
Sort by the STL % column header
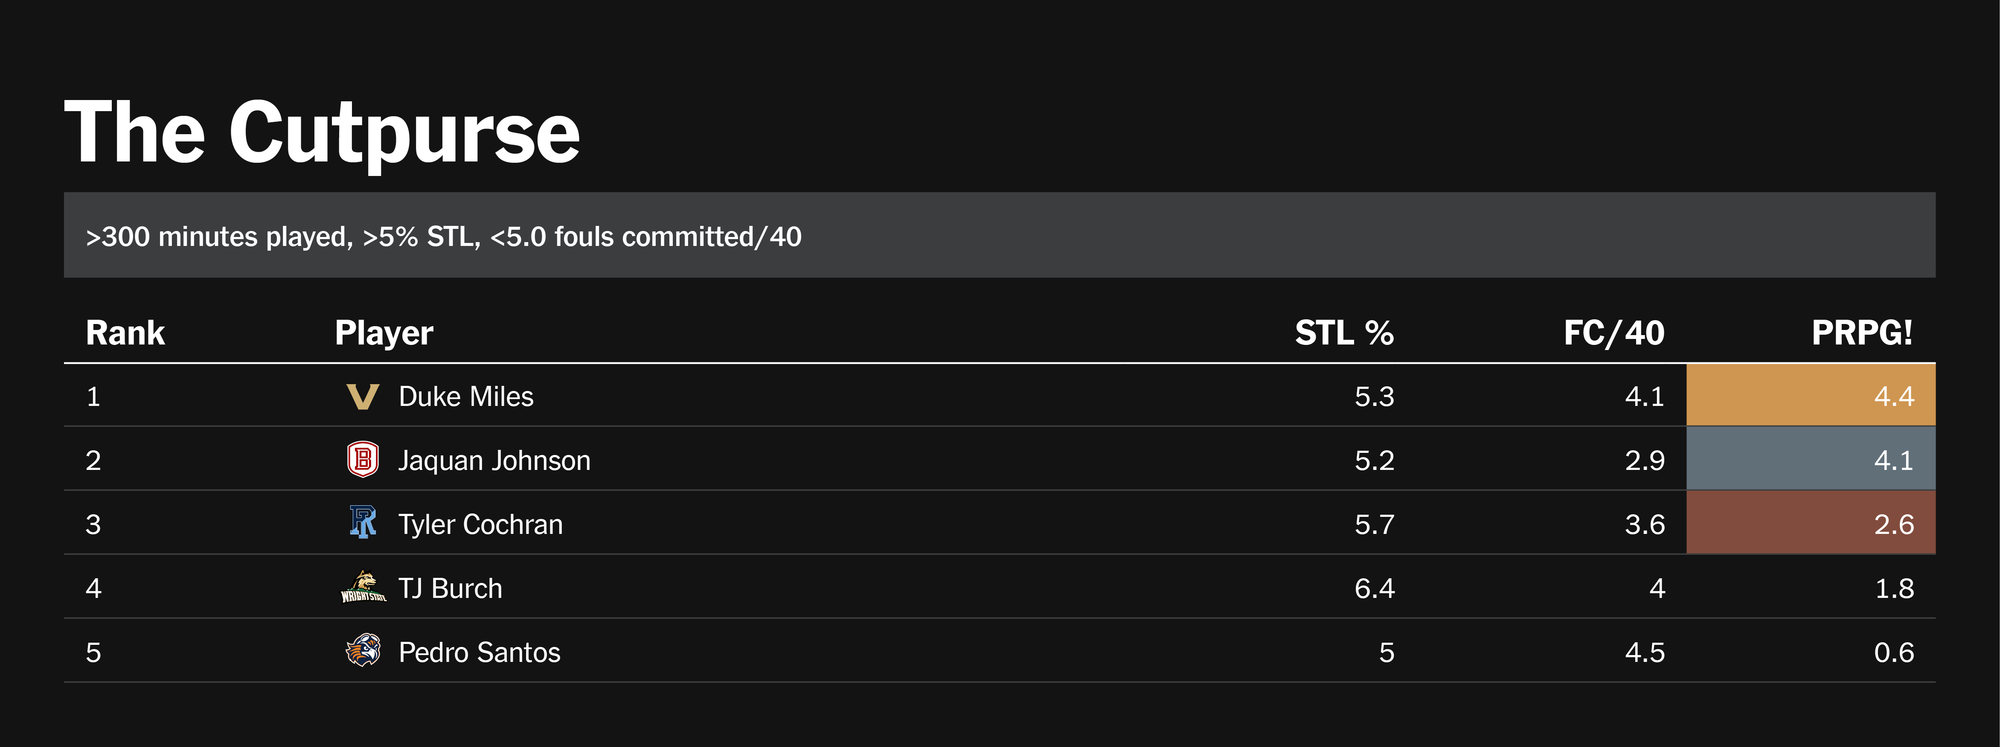coord(1343,333)
